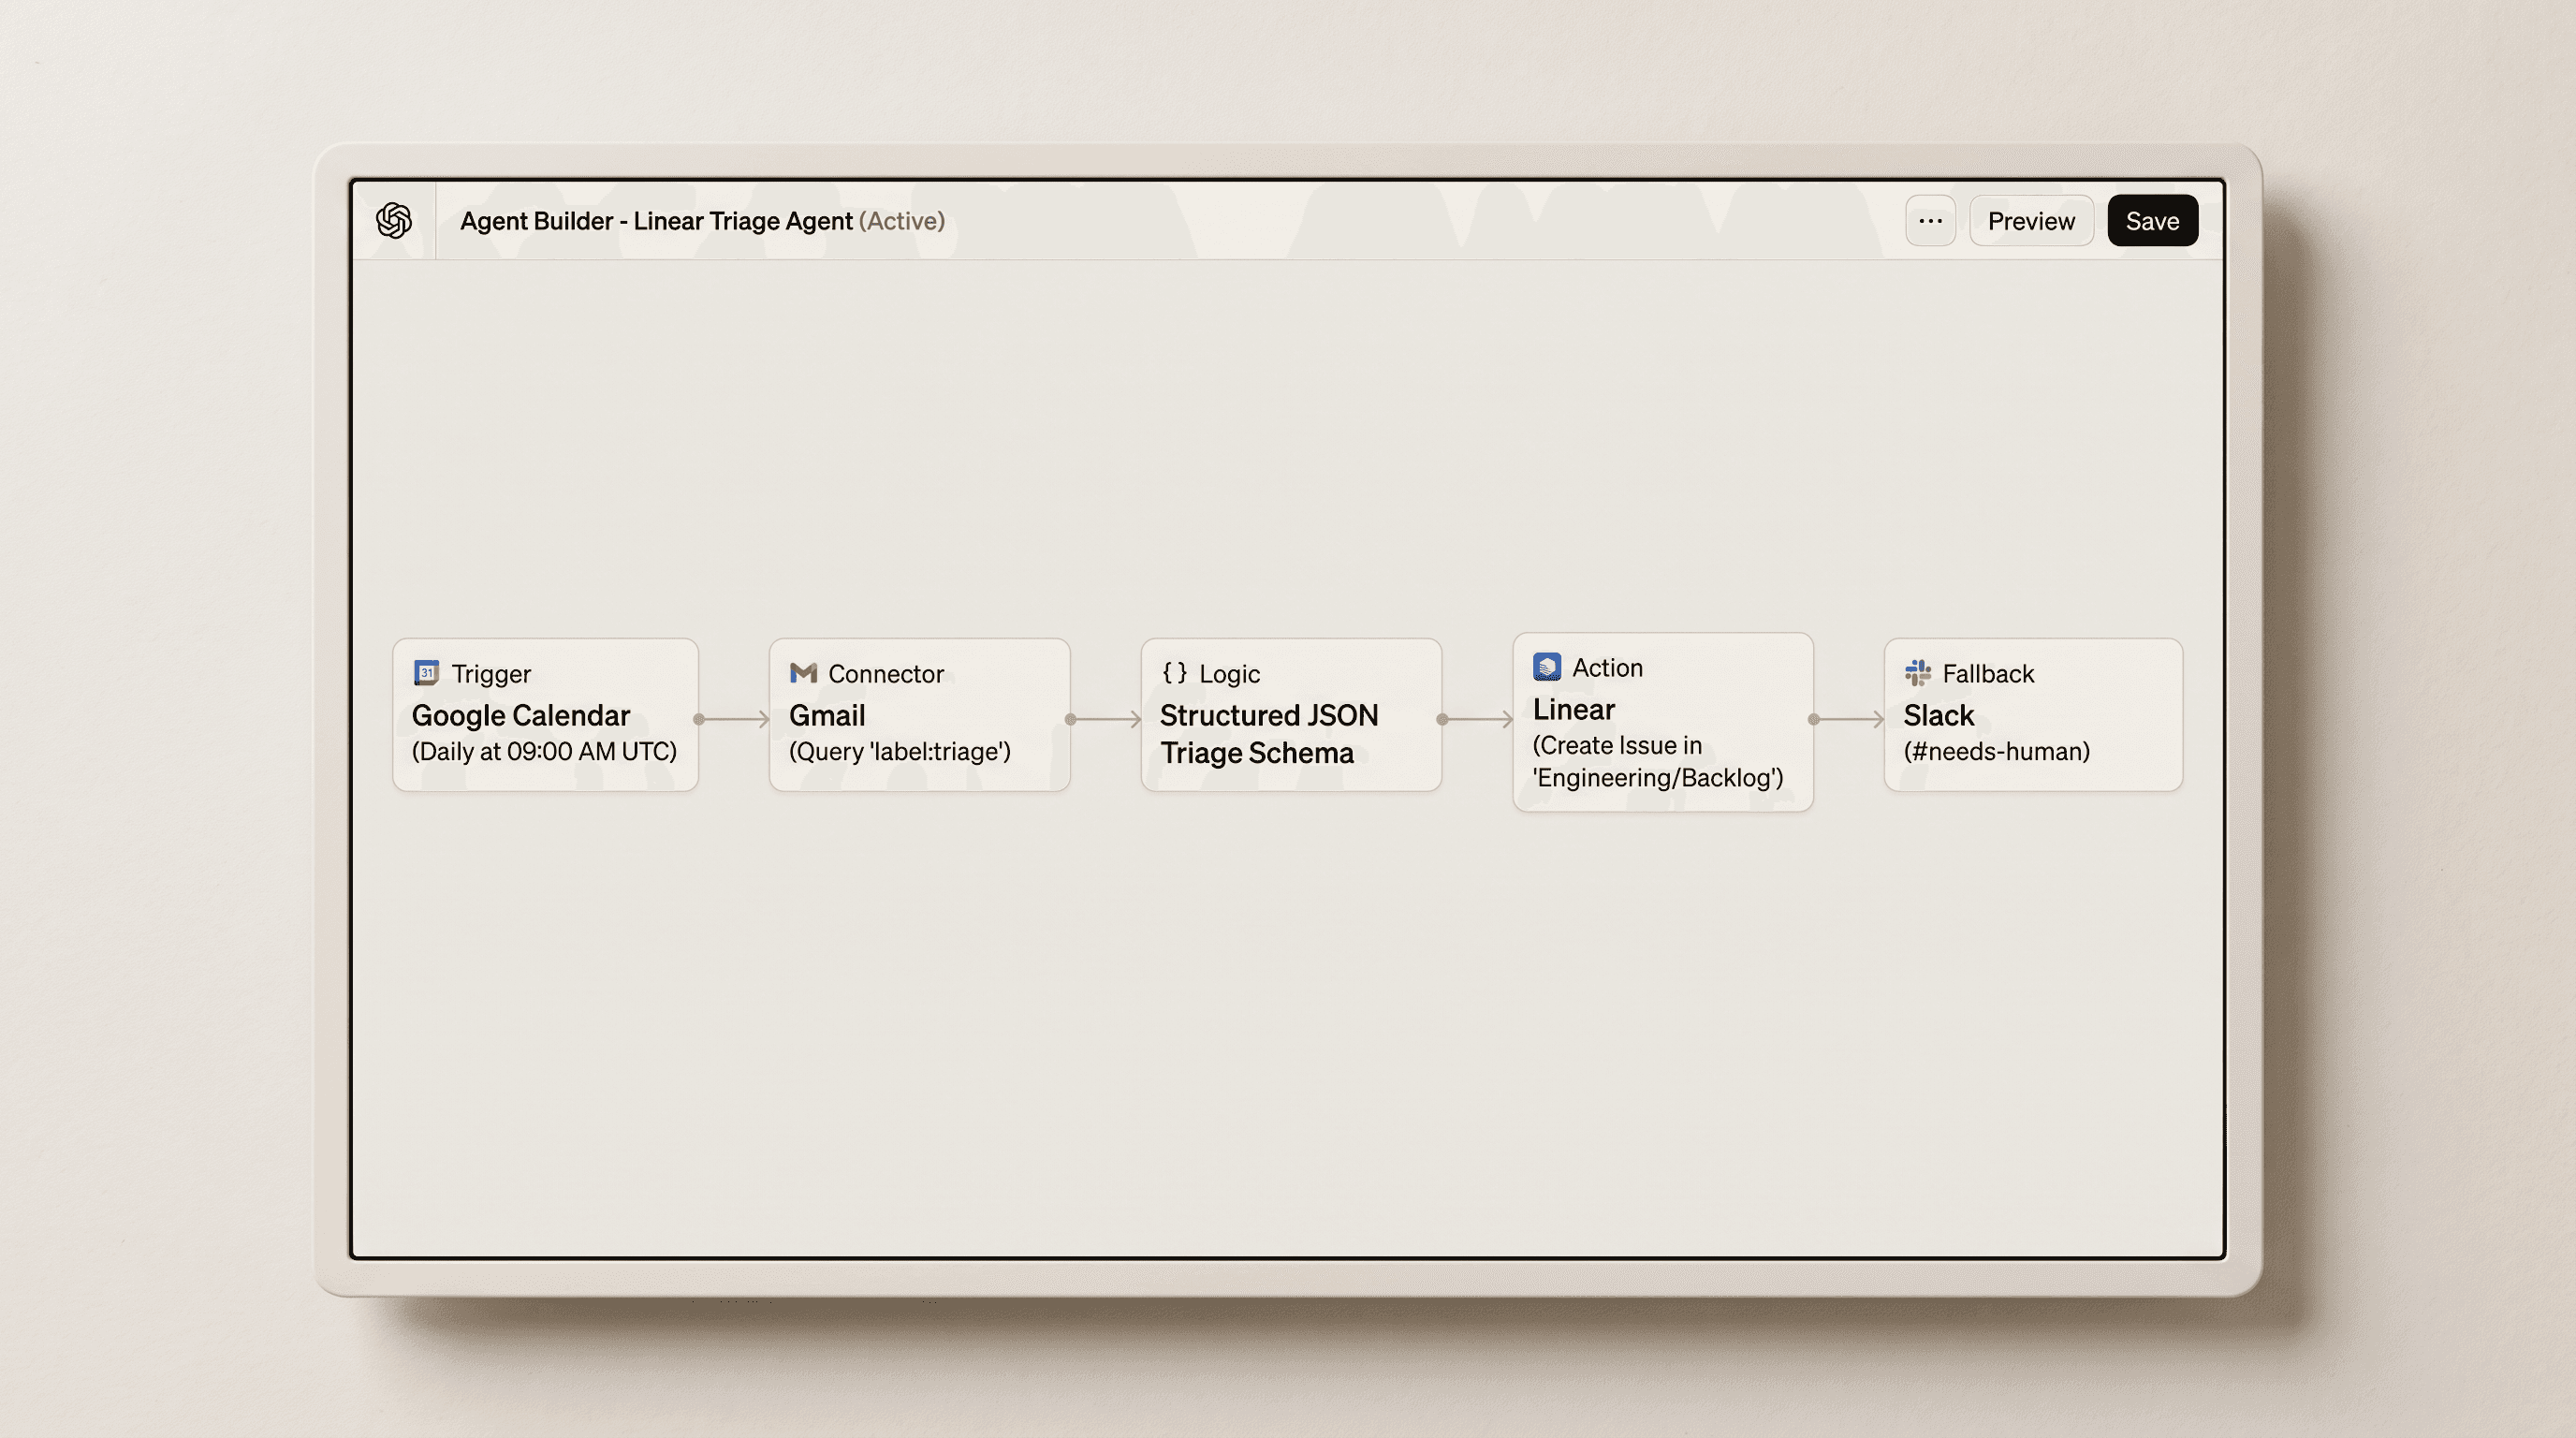Click the Connector node type label

pos(886,674)
